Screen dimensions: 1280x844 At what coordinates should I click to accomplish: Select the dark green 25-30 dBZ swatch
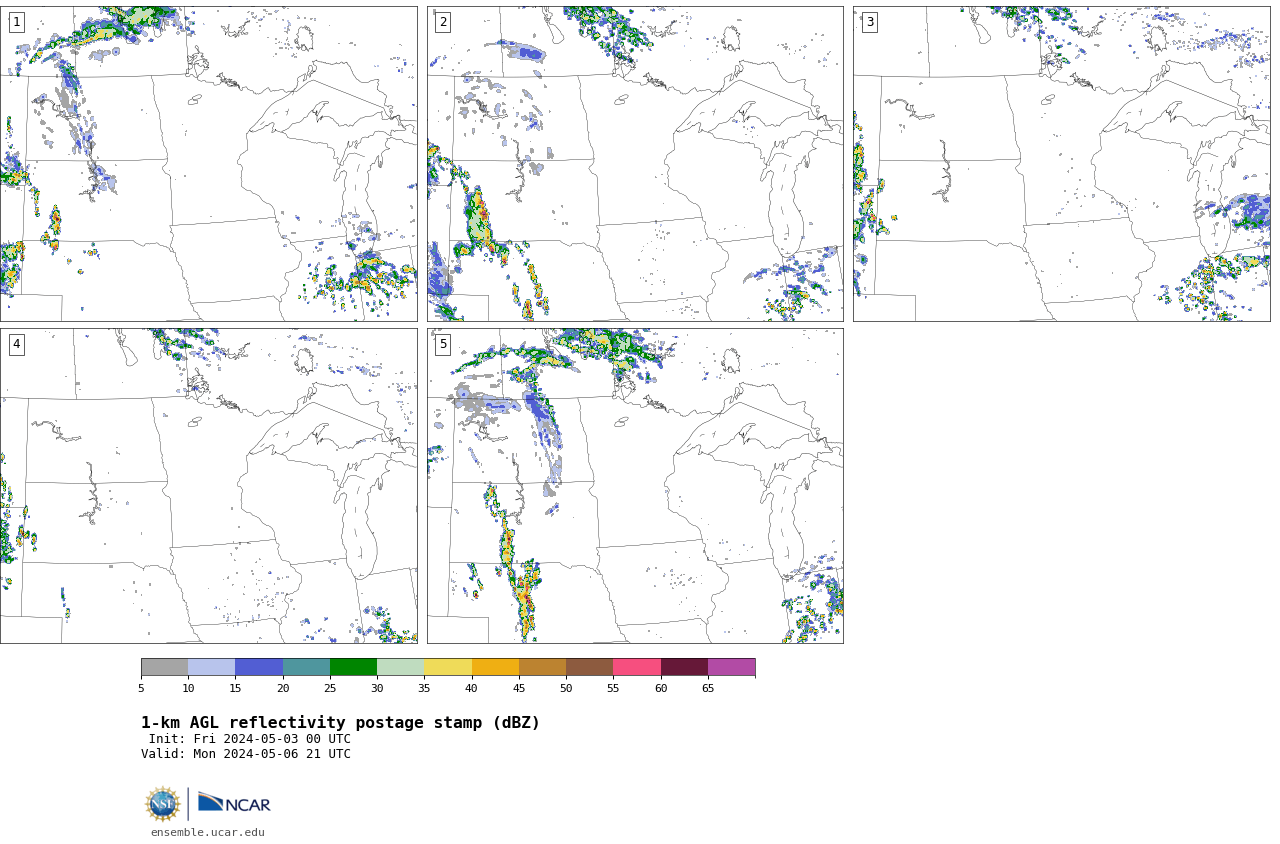pos(353,667)
